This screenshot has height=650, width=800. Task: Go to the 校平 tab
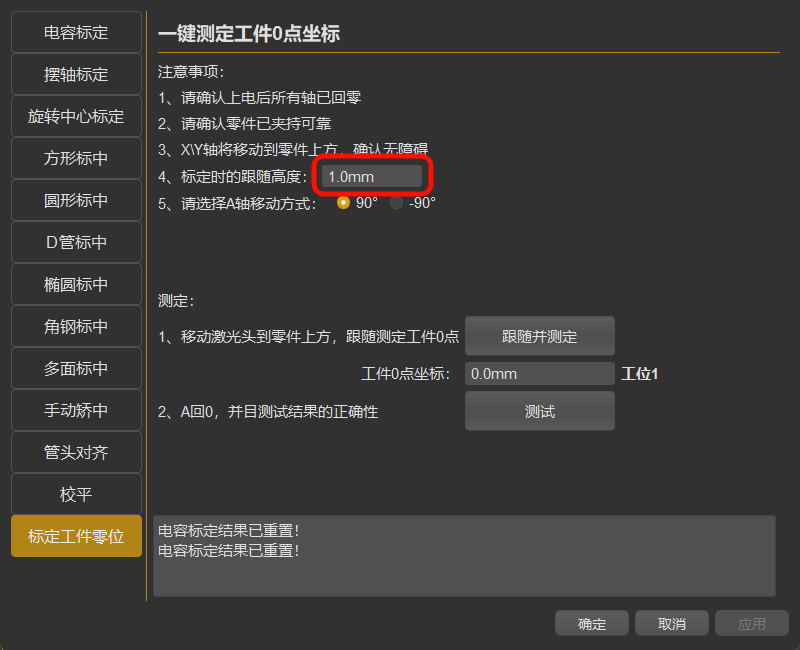coord(76,494)
